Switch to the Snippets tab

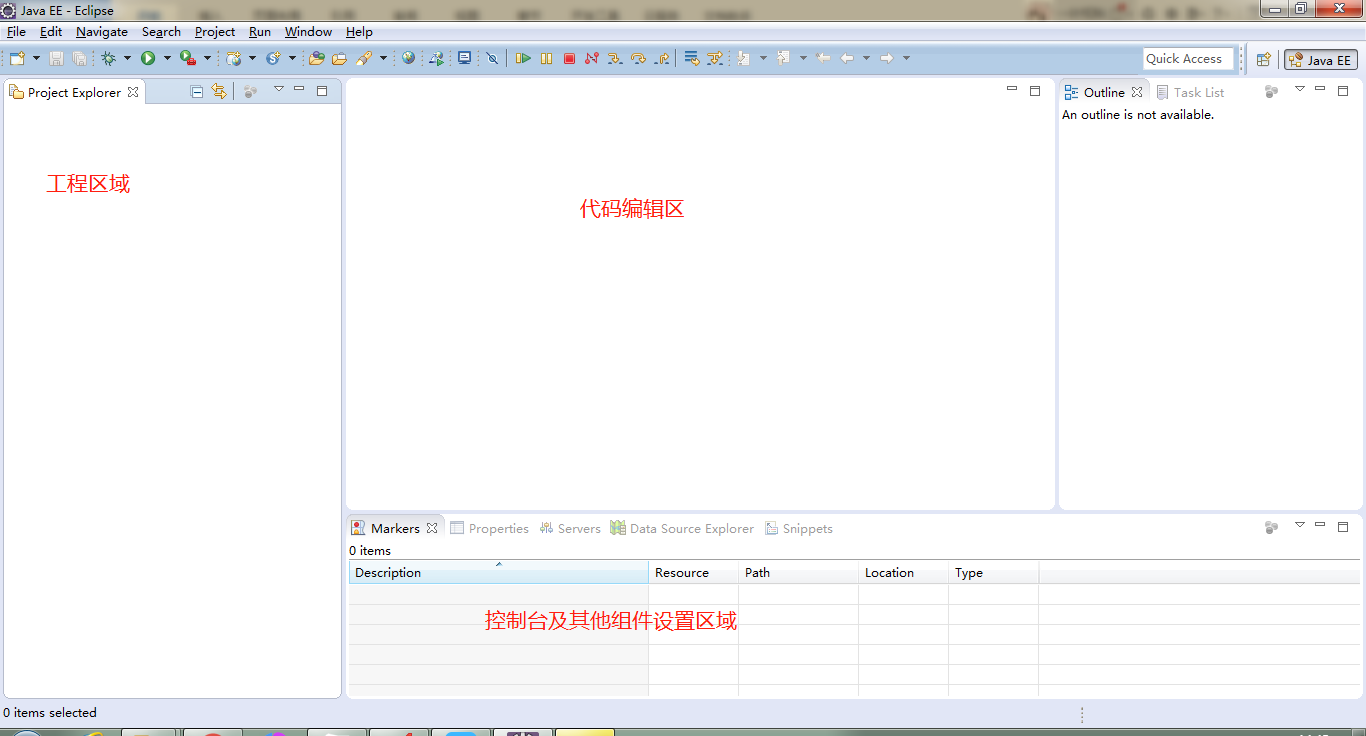coord(798,528)
